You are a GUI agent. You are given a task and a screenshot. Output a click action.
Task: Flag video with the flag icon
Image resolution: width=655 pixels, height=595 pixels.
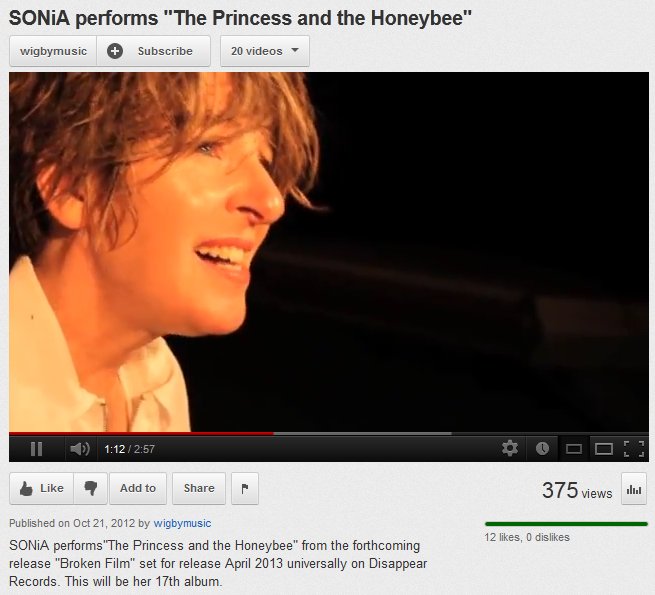245,488
